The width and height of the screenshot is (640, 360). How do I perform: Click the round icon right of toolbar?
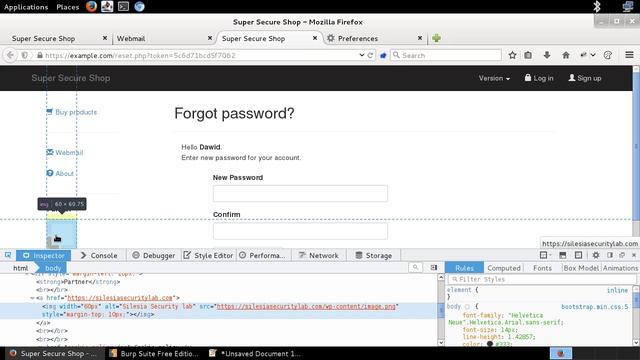pos(608,55)
